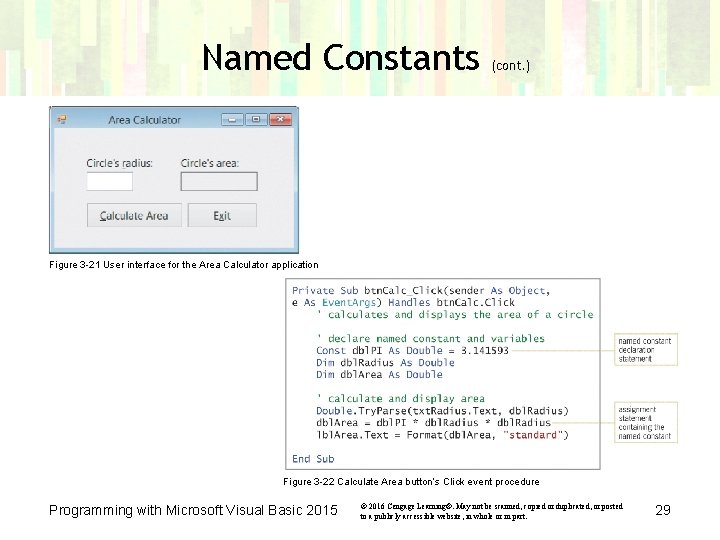
Task: Click the 'Circle's radius:' label
Action: point(119,163)
